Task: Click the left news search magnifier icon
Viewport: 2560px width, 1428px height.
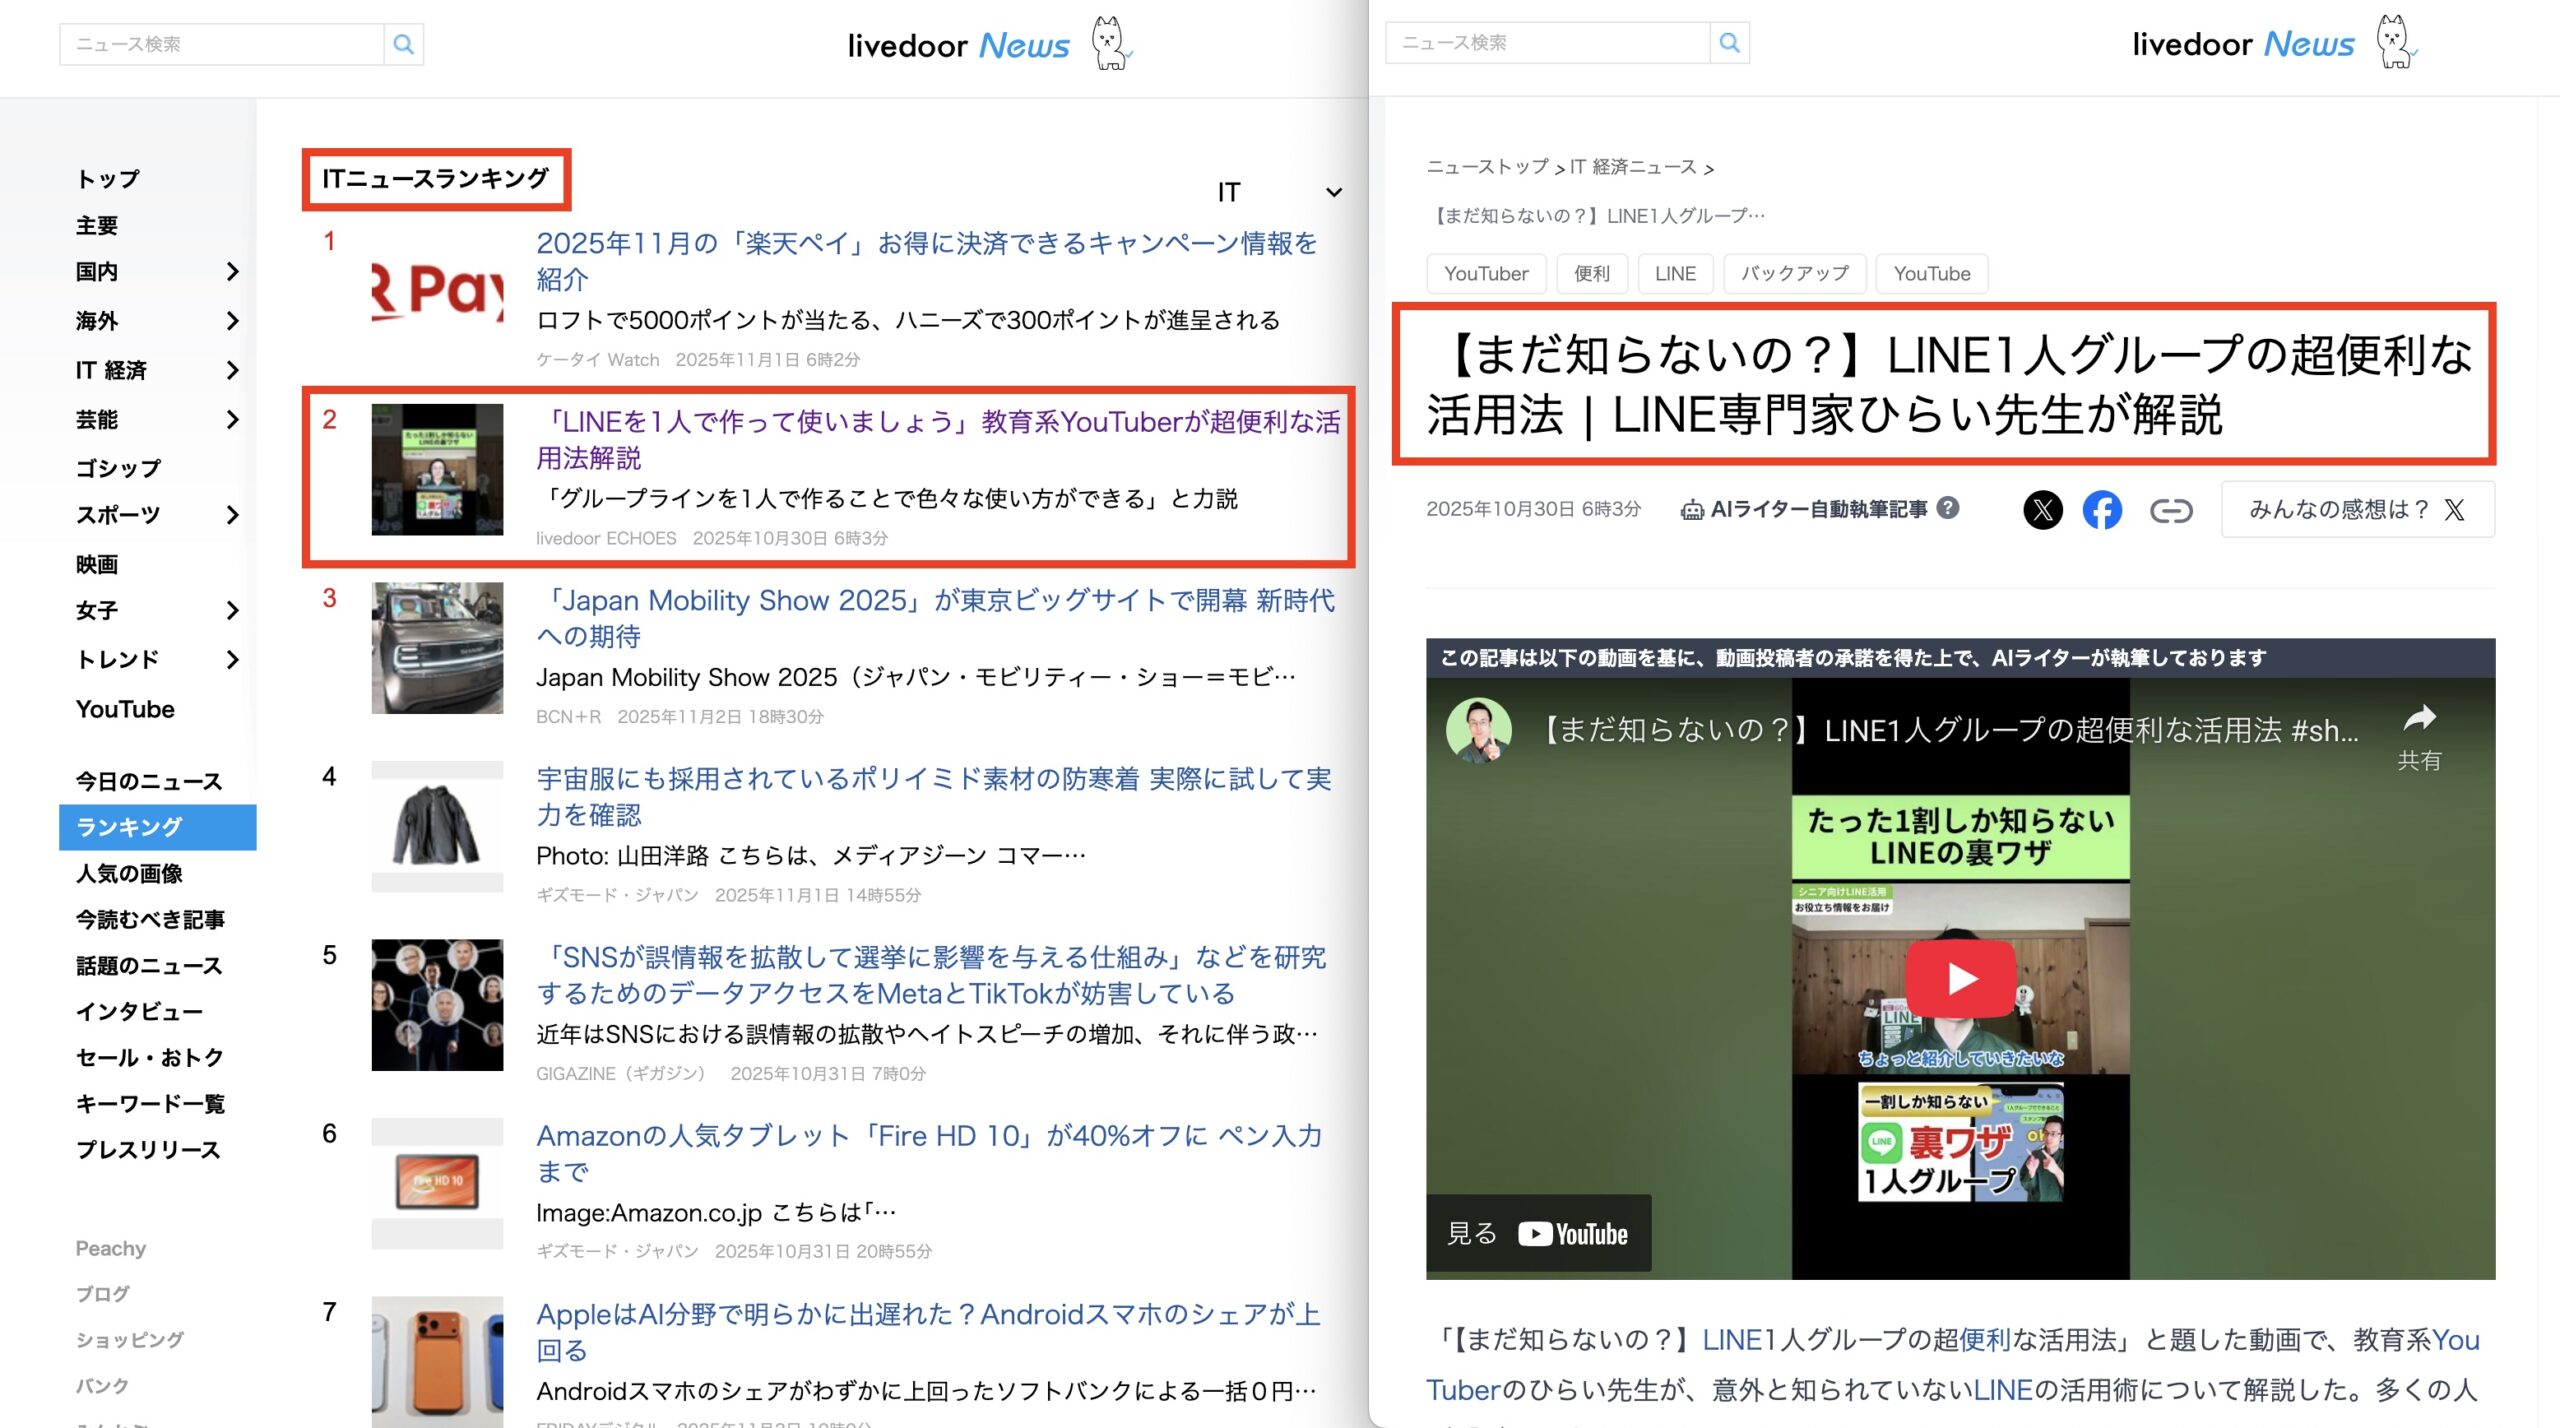Action: click(x=403, y=44)
